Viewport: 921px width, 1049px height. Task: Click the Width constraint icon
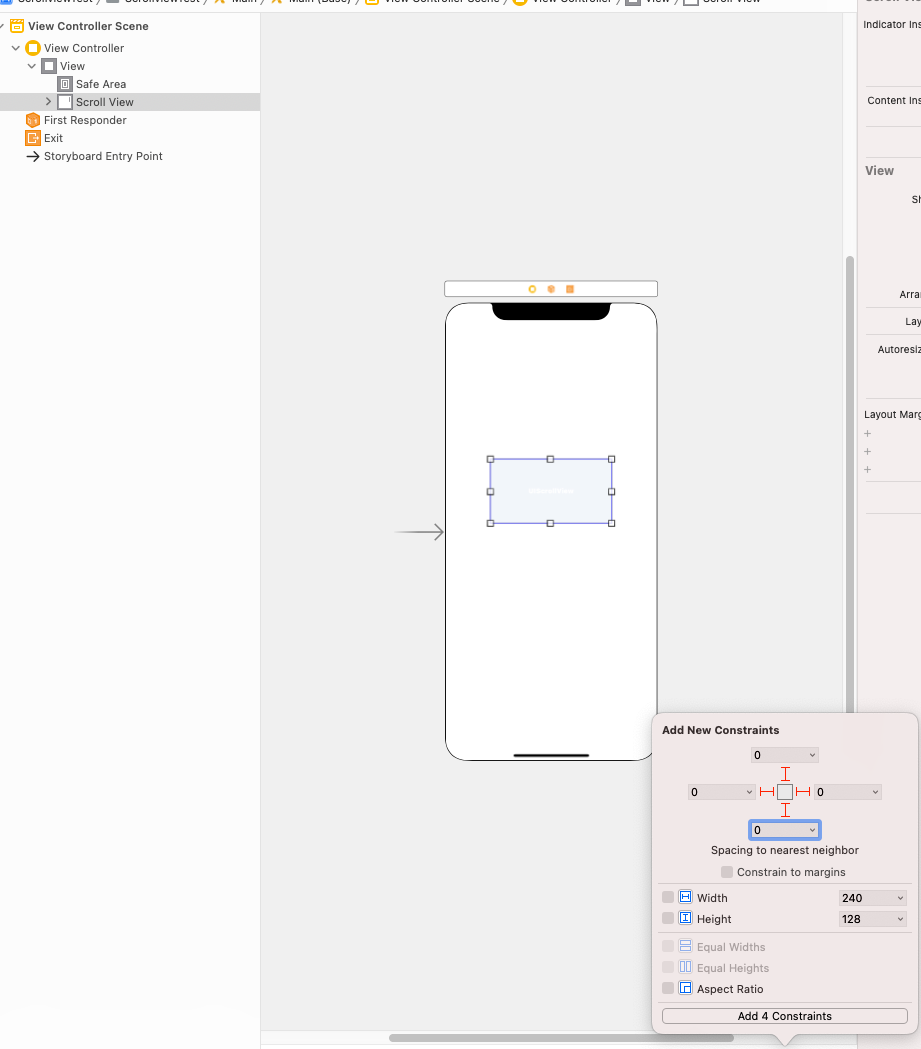pos(686,897)
